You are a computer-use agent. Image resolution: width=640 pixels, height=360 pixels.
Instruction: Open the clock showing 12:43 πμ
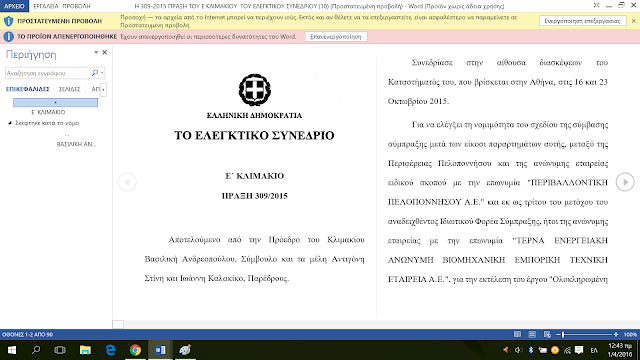click(620, 350)
